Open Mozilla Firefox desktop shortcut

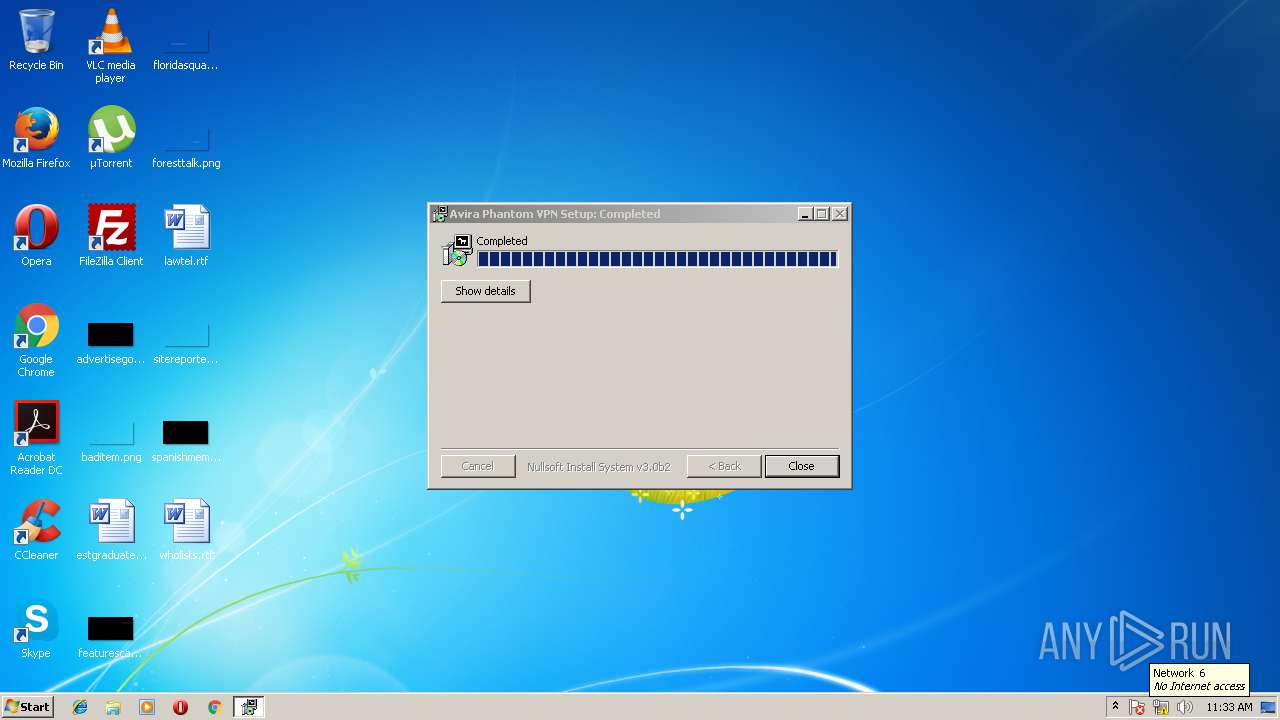pos(36,138)
